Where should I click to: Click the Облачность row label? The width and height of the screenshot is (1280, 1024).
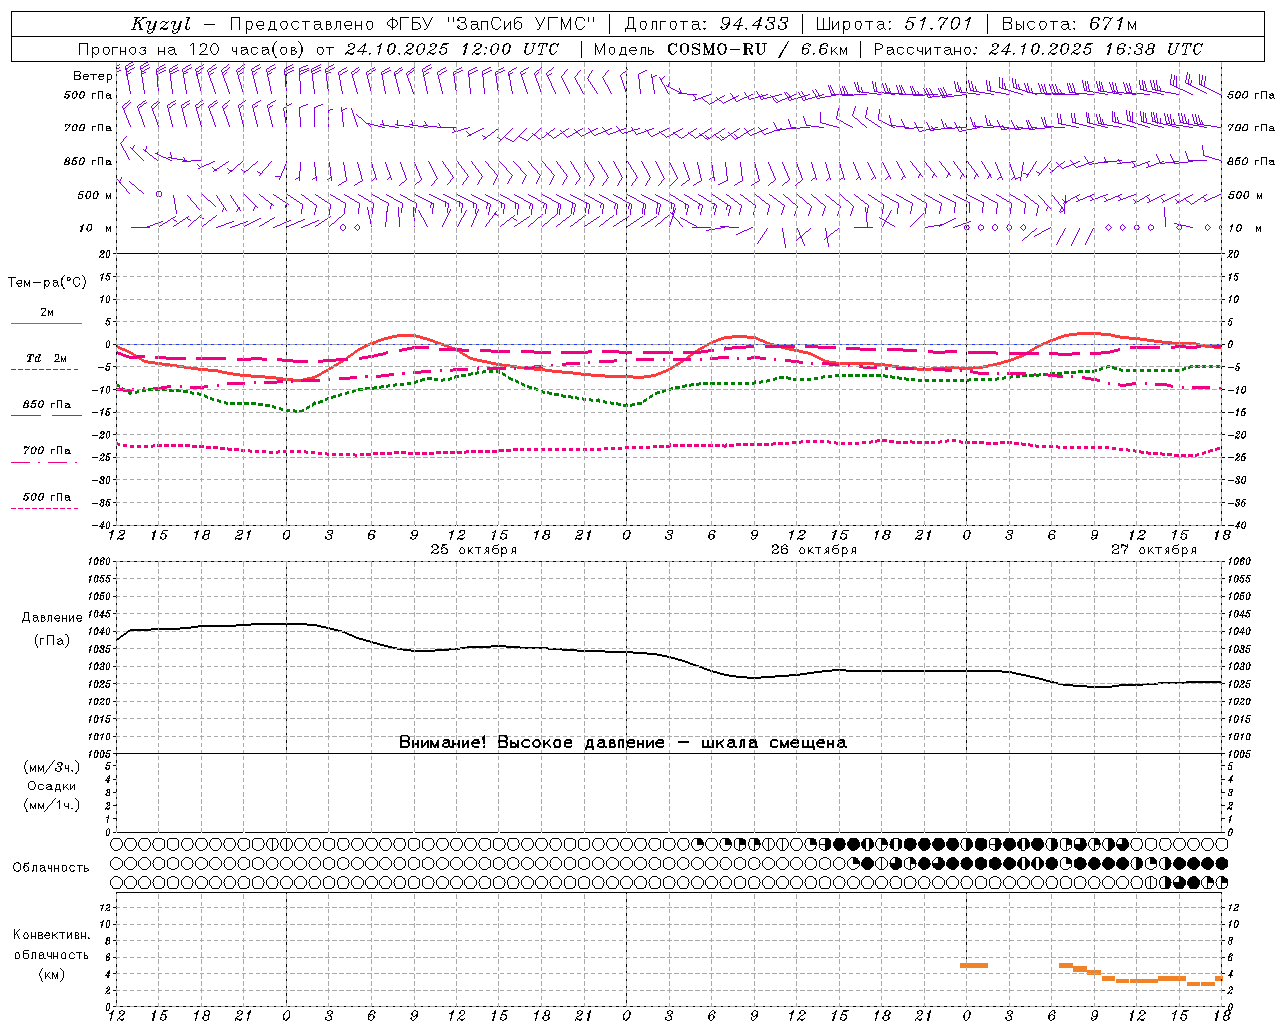click(x=51, y=867)
